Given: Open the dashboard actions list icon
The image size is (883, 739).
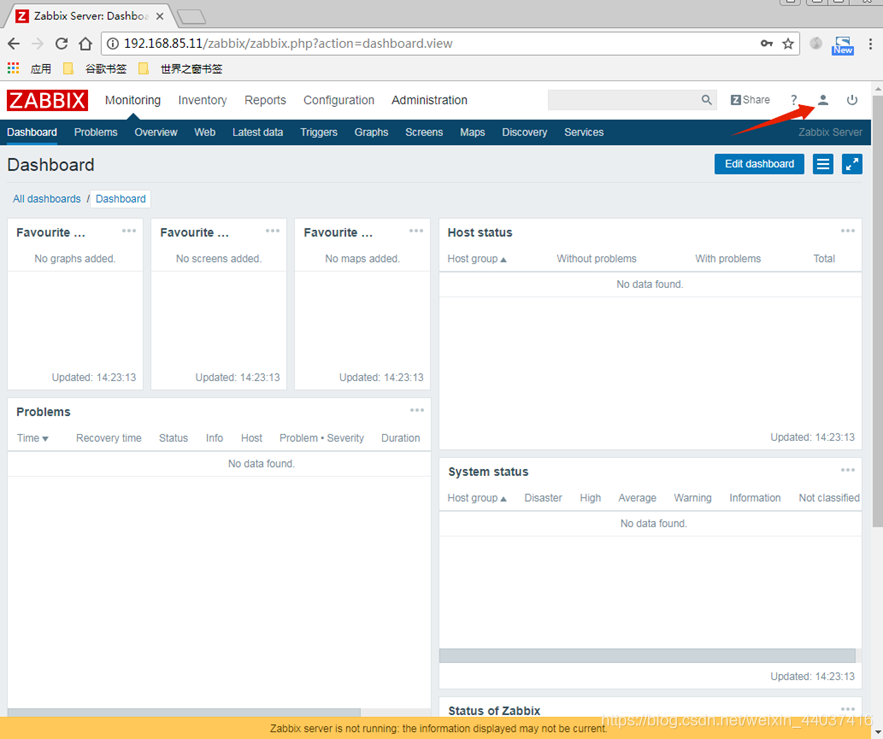Looking at the screenshot, I should pyautogui.click(x=823, y=164).
